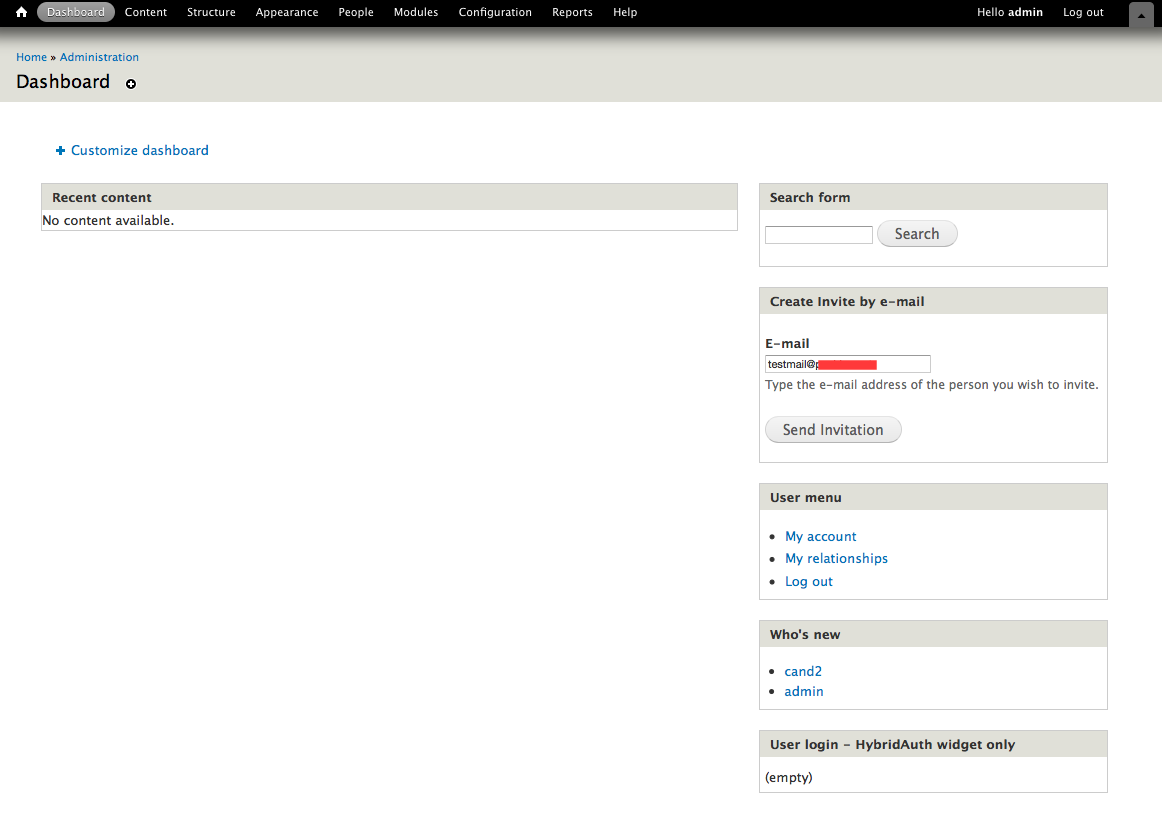Click the Customize dashboard link
Screen dimensions: 1162x823
click(x=139, y=150)
